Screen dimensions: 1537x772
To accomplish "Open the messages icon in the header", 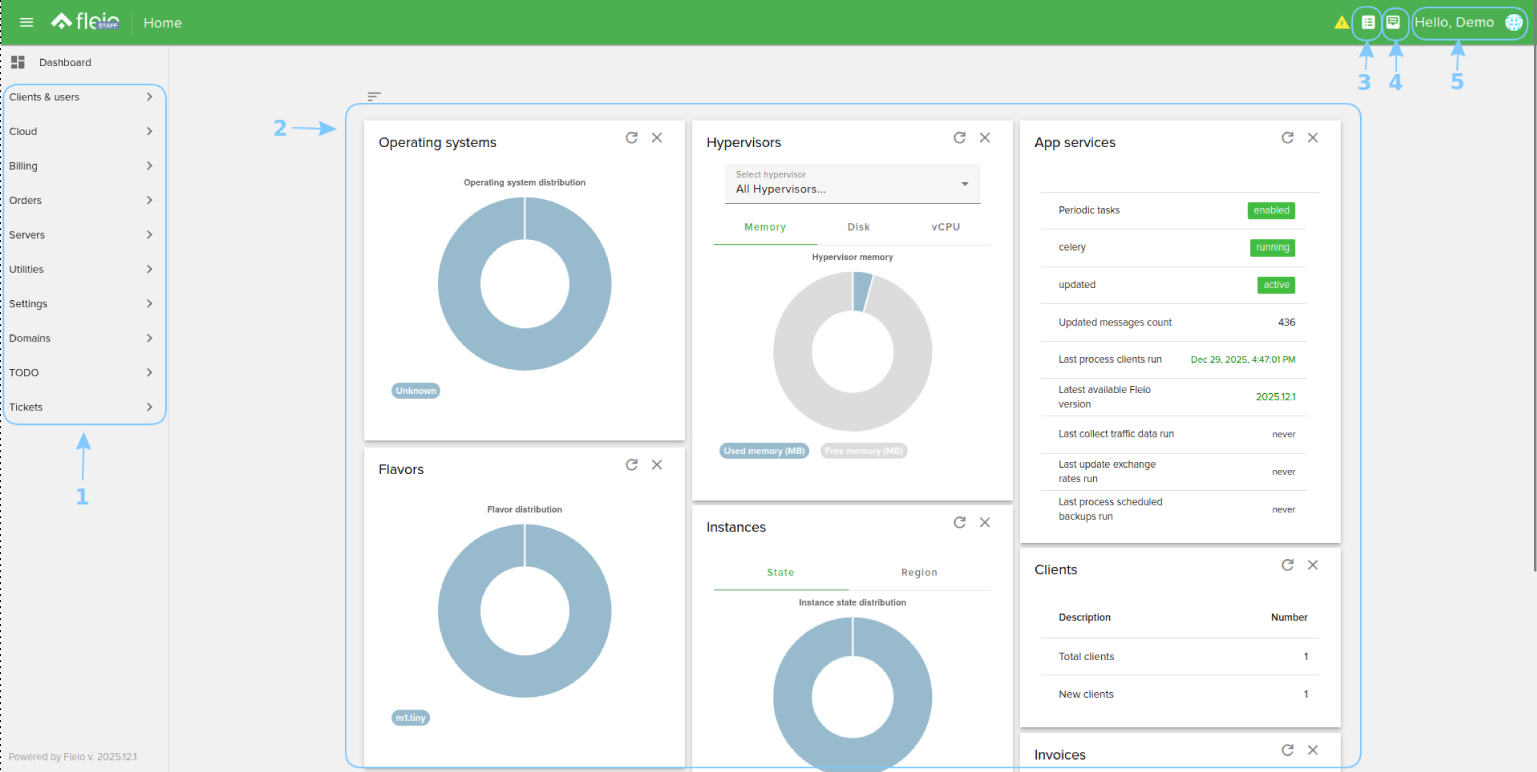I will coord(1395,21).
